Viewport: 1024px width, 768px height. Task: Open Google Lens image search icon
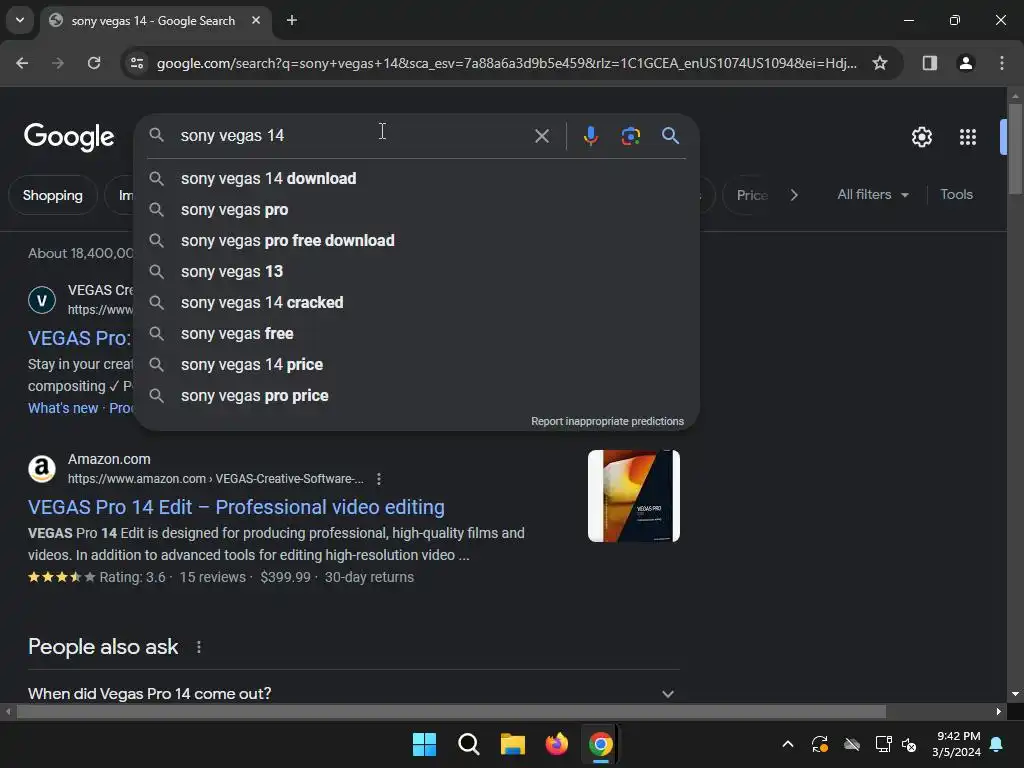coord(630,136)
